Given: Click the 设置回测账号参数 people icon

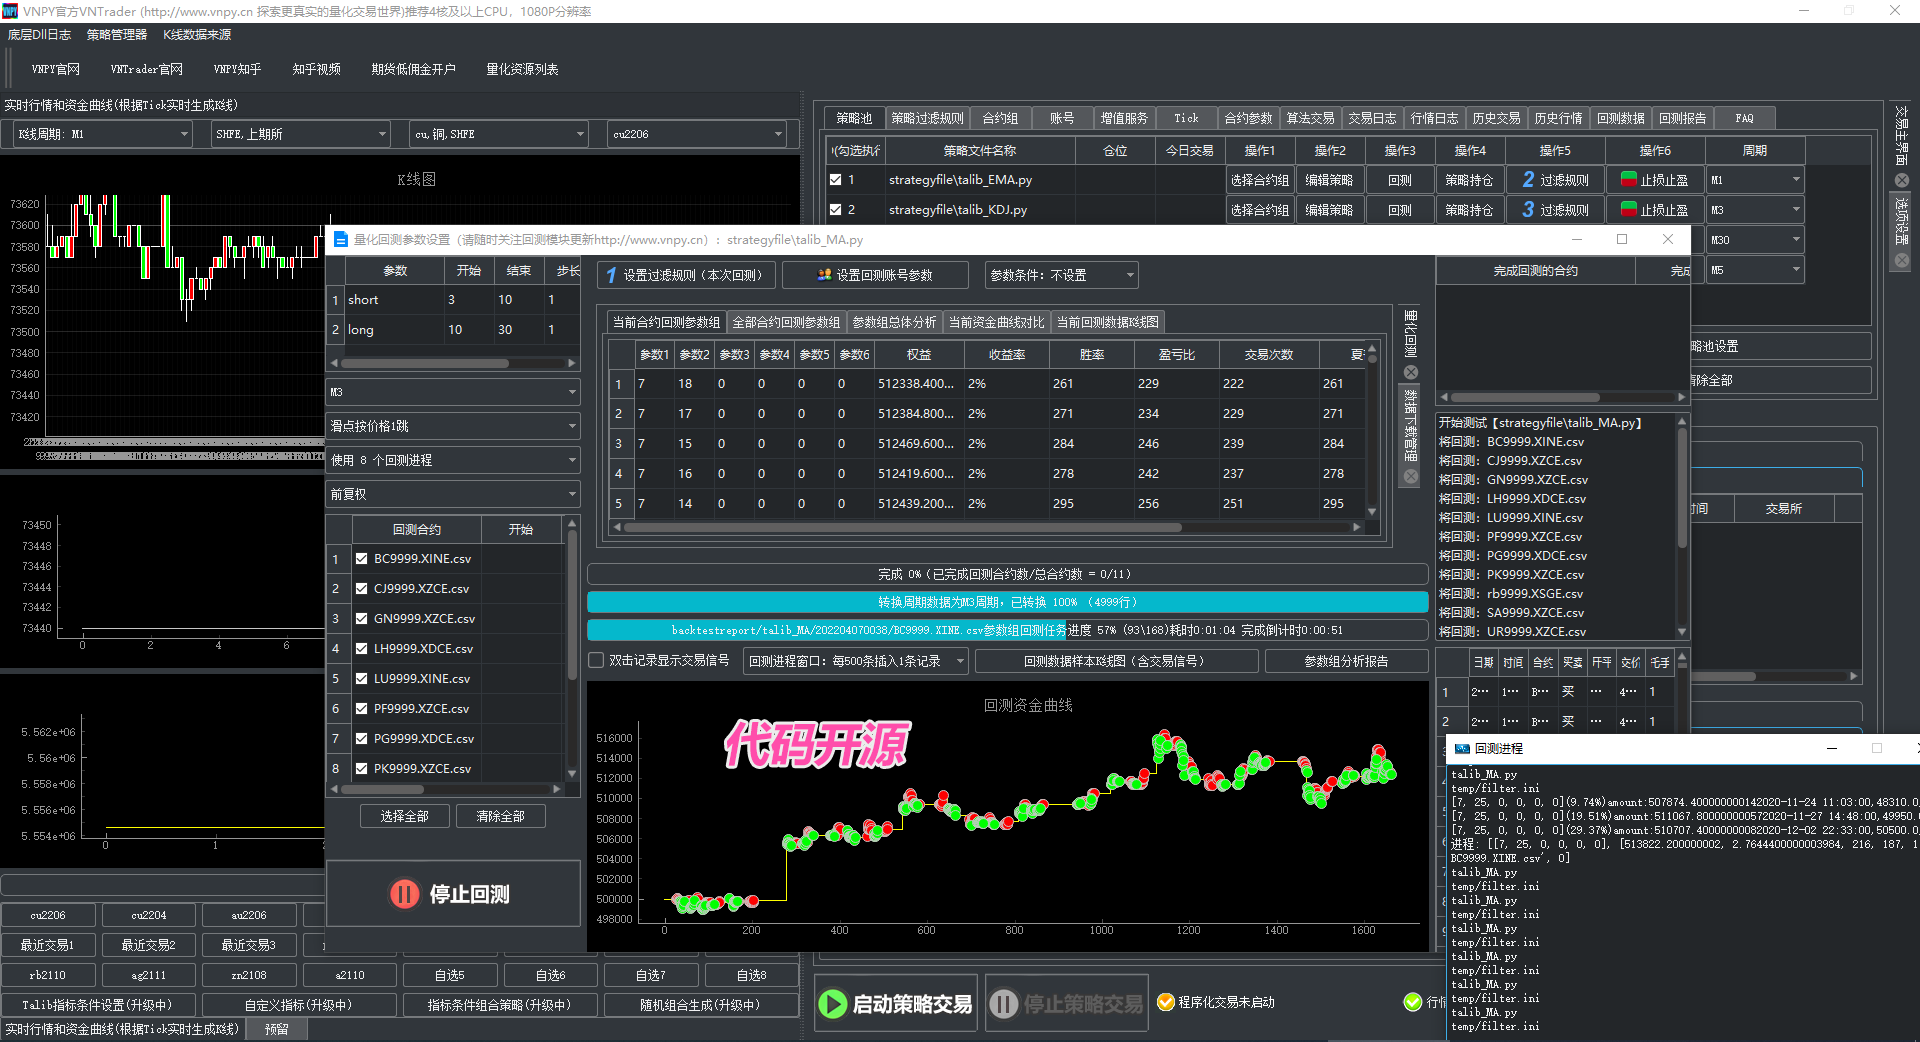Looking at the screenshot, I should (x=824, y=275).
